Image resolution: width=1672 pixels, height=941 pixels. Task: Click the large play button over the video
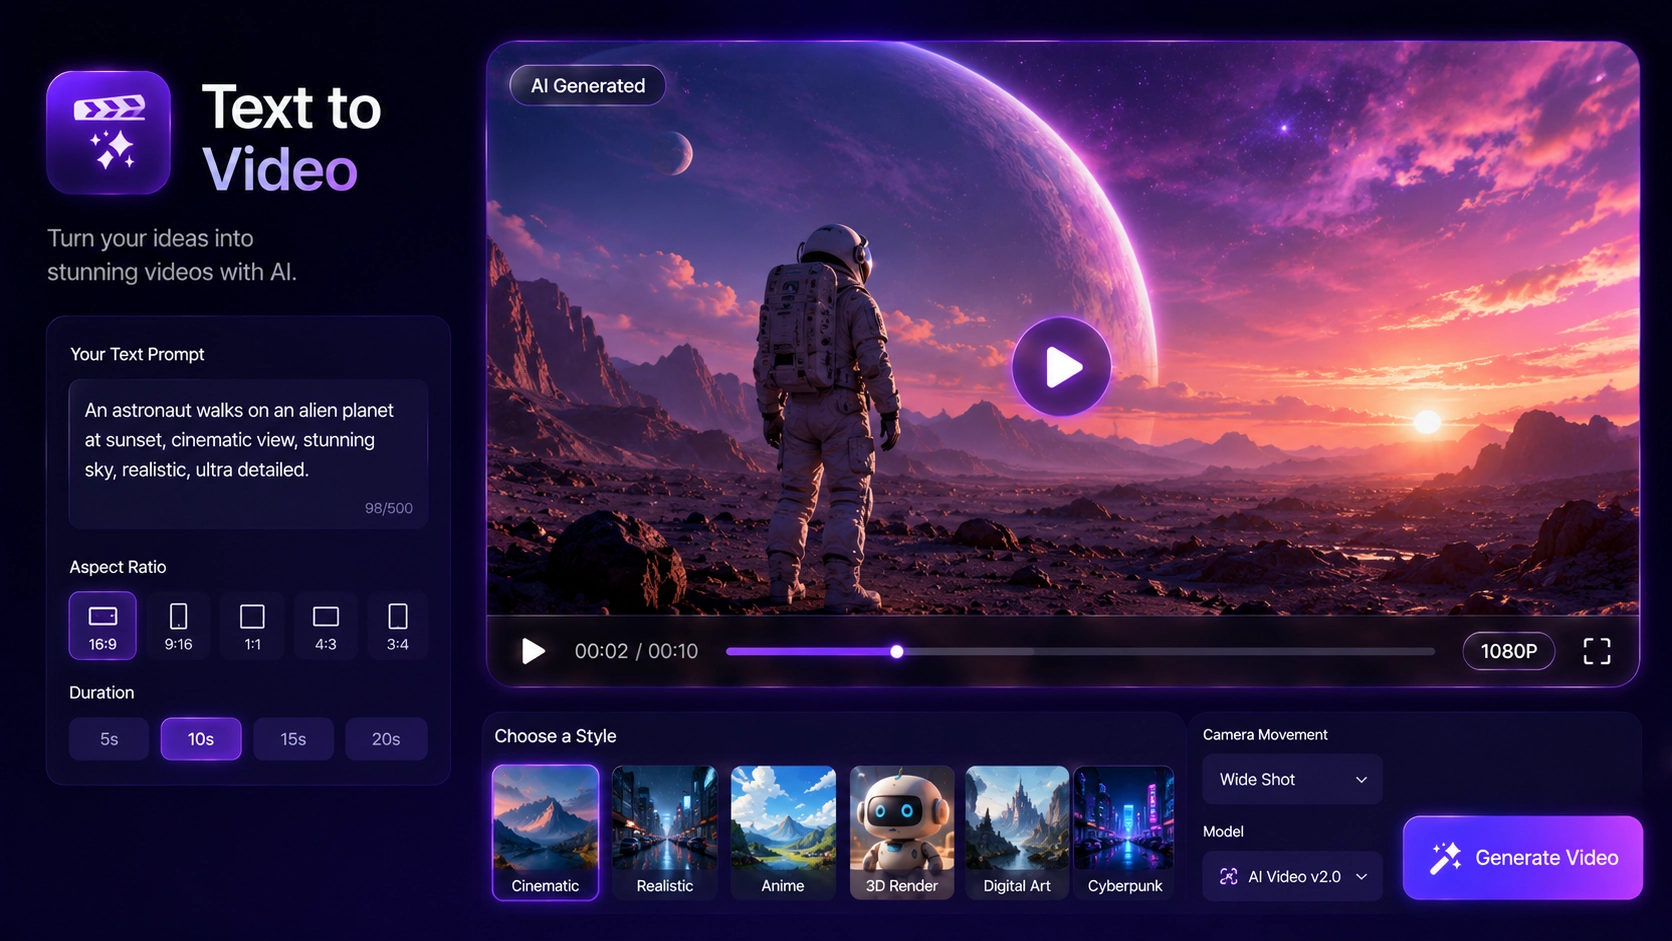coord(1062,367)
